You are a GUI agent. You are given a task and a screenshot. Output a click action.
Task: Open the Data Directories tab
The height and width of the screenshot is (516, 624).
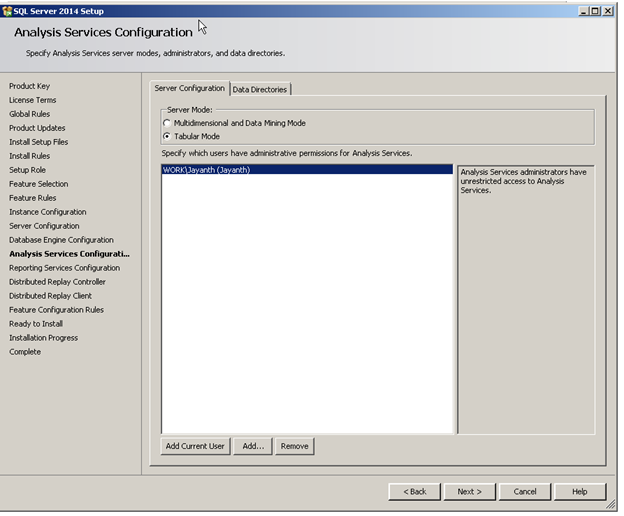click(260, 90)
